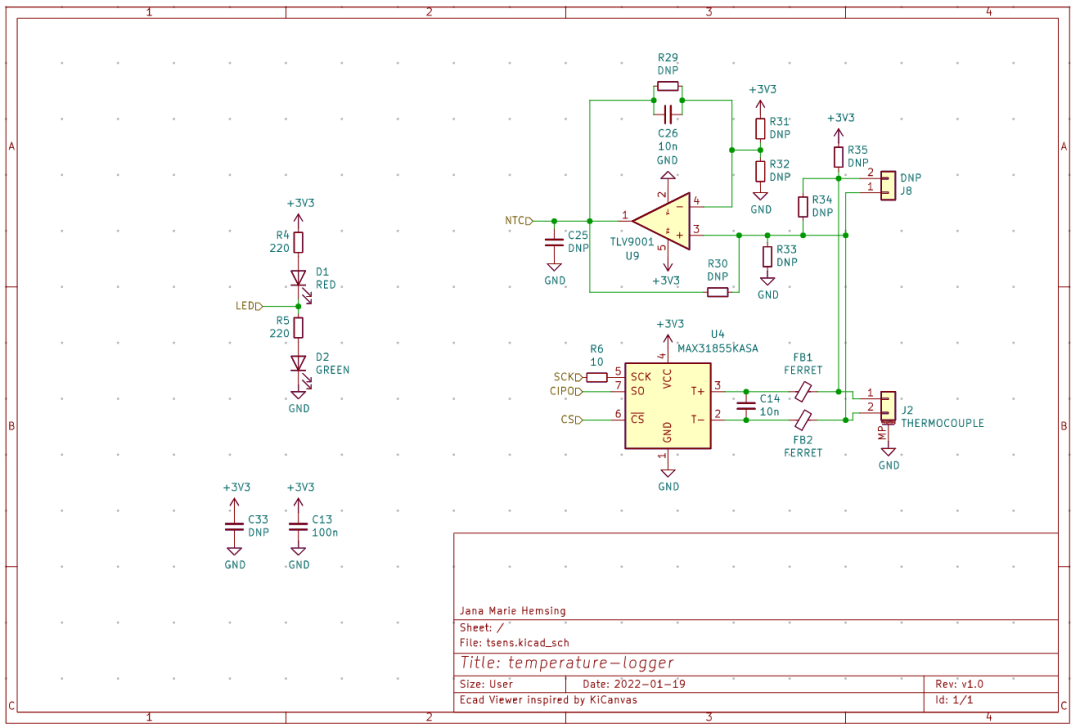Click resistor symbol R6 on the SCK line
1080x728 pixels.
(x=596, y=377)
